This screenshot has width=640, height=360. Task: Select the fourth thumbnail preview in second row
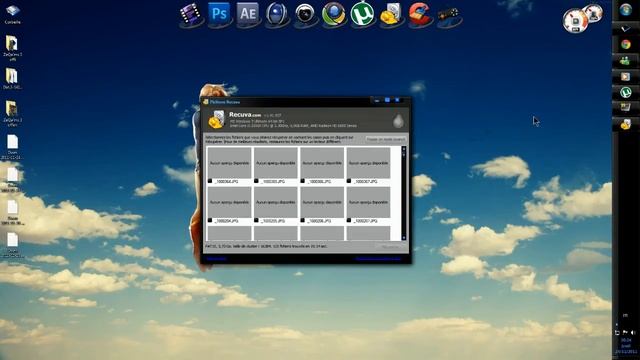point(368,202)
